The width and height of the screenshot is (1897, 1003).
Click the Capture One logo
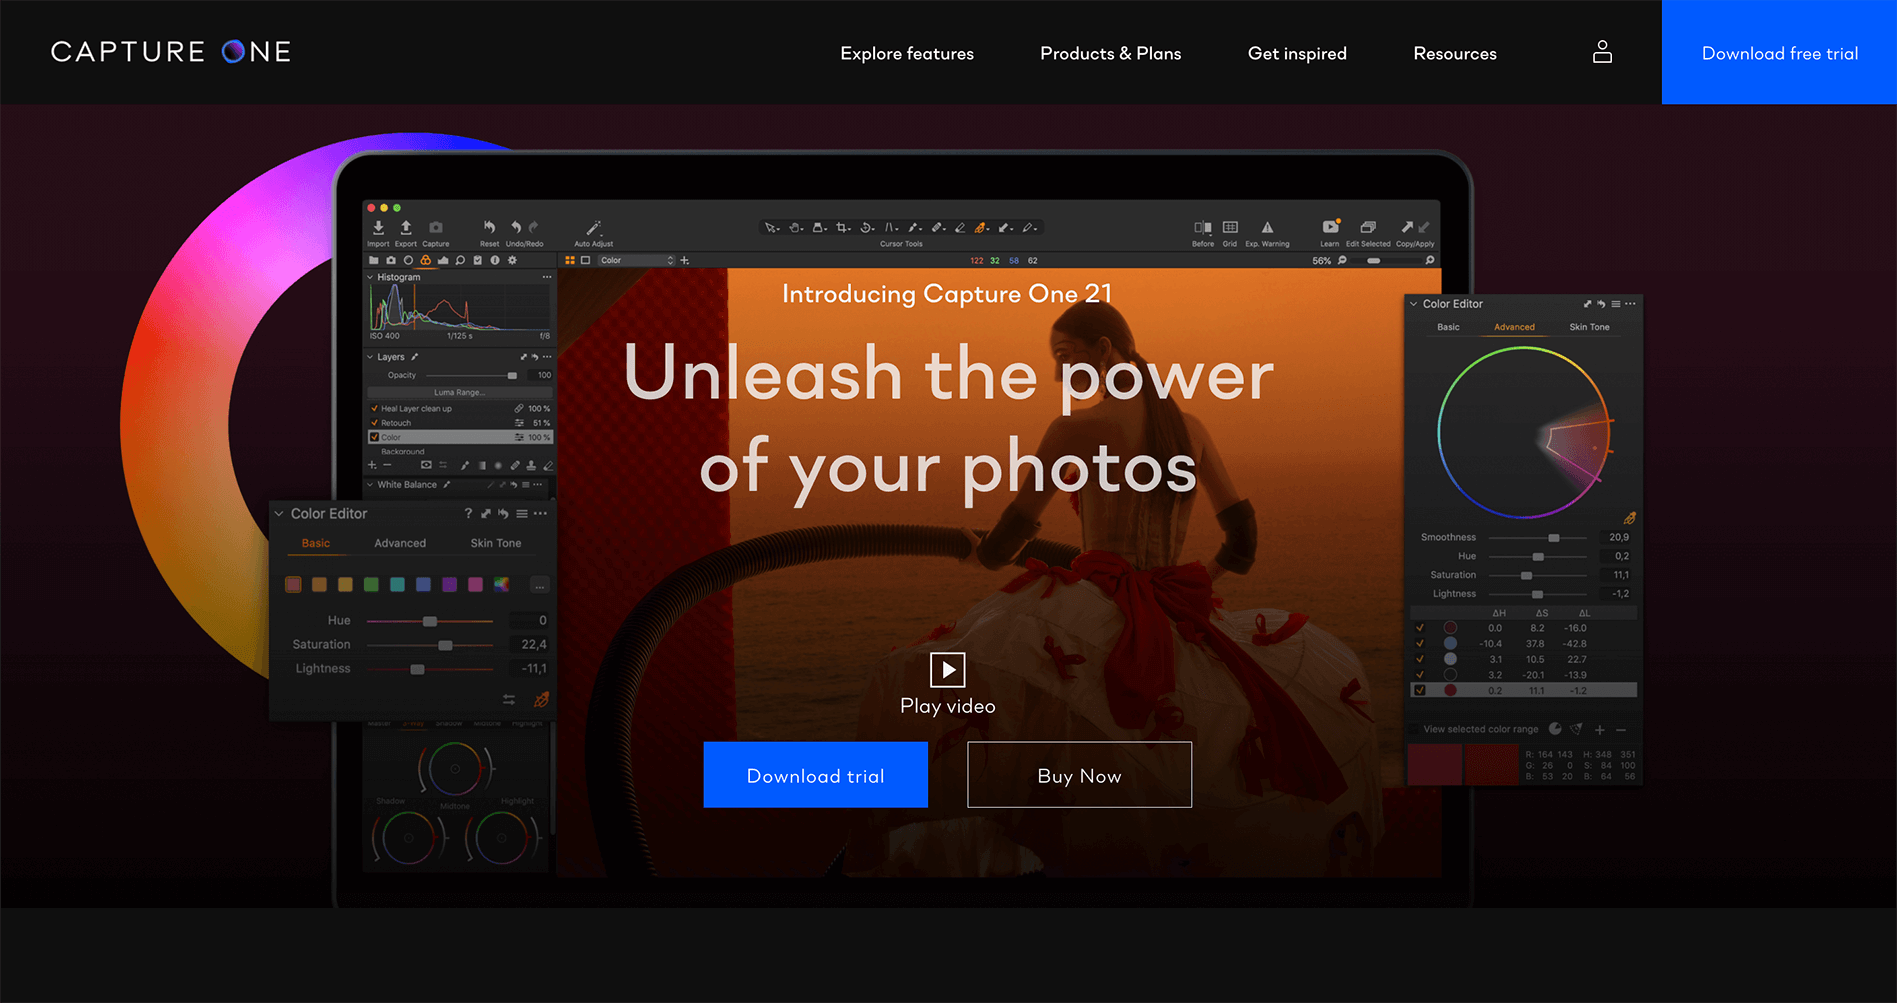coord(171,52)
